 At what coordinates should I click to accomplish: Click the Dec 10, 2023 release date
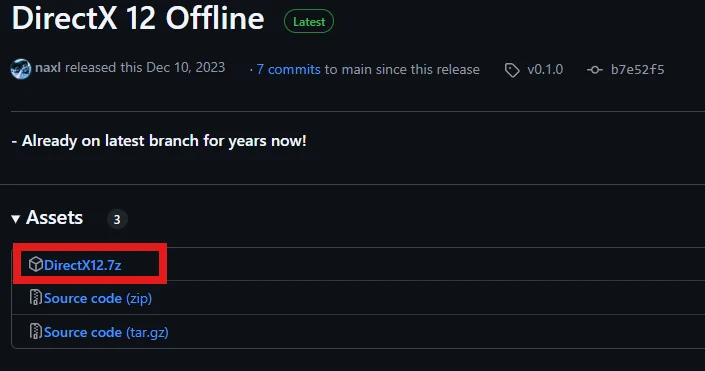[x=186, y=67]
